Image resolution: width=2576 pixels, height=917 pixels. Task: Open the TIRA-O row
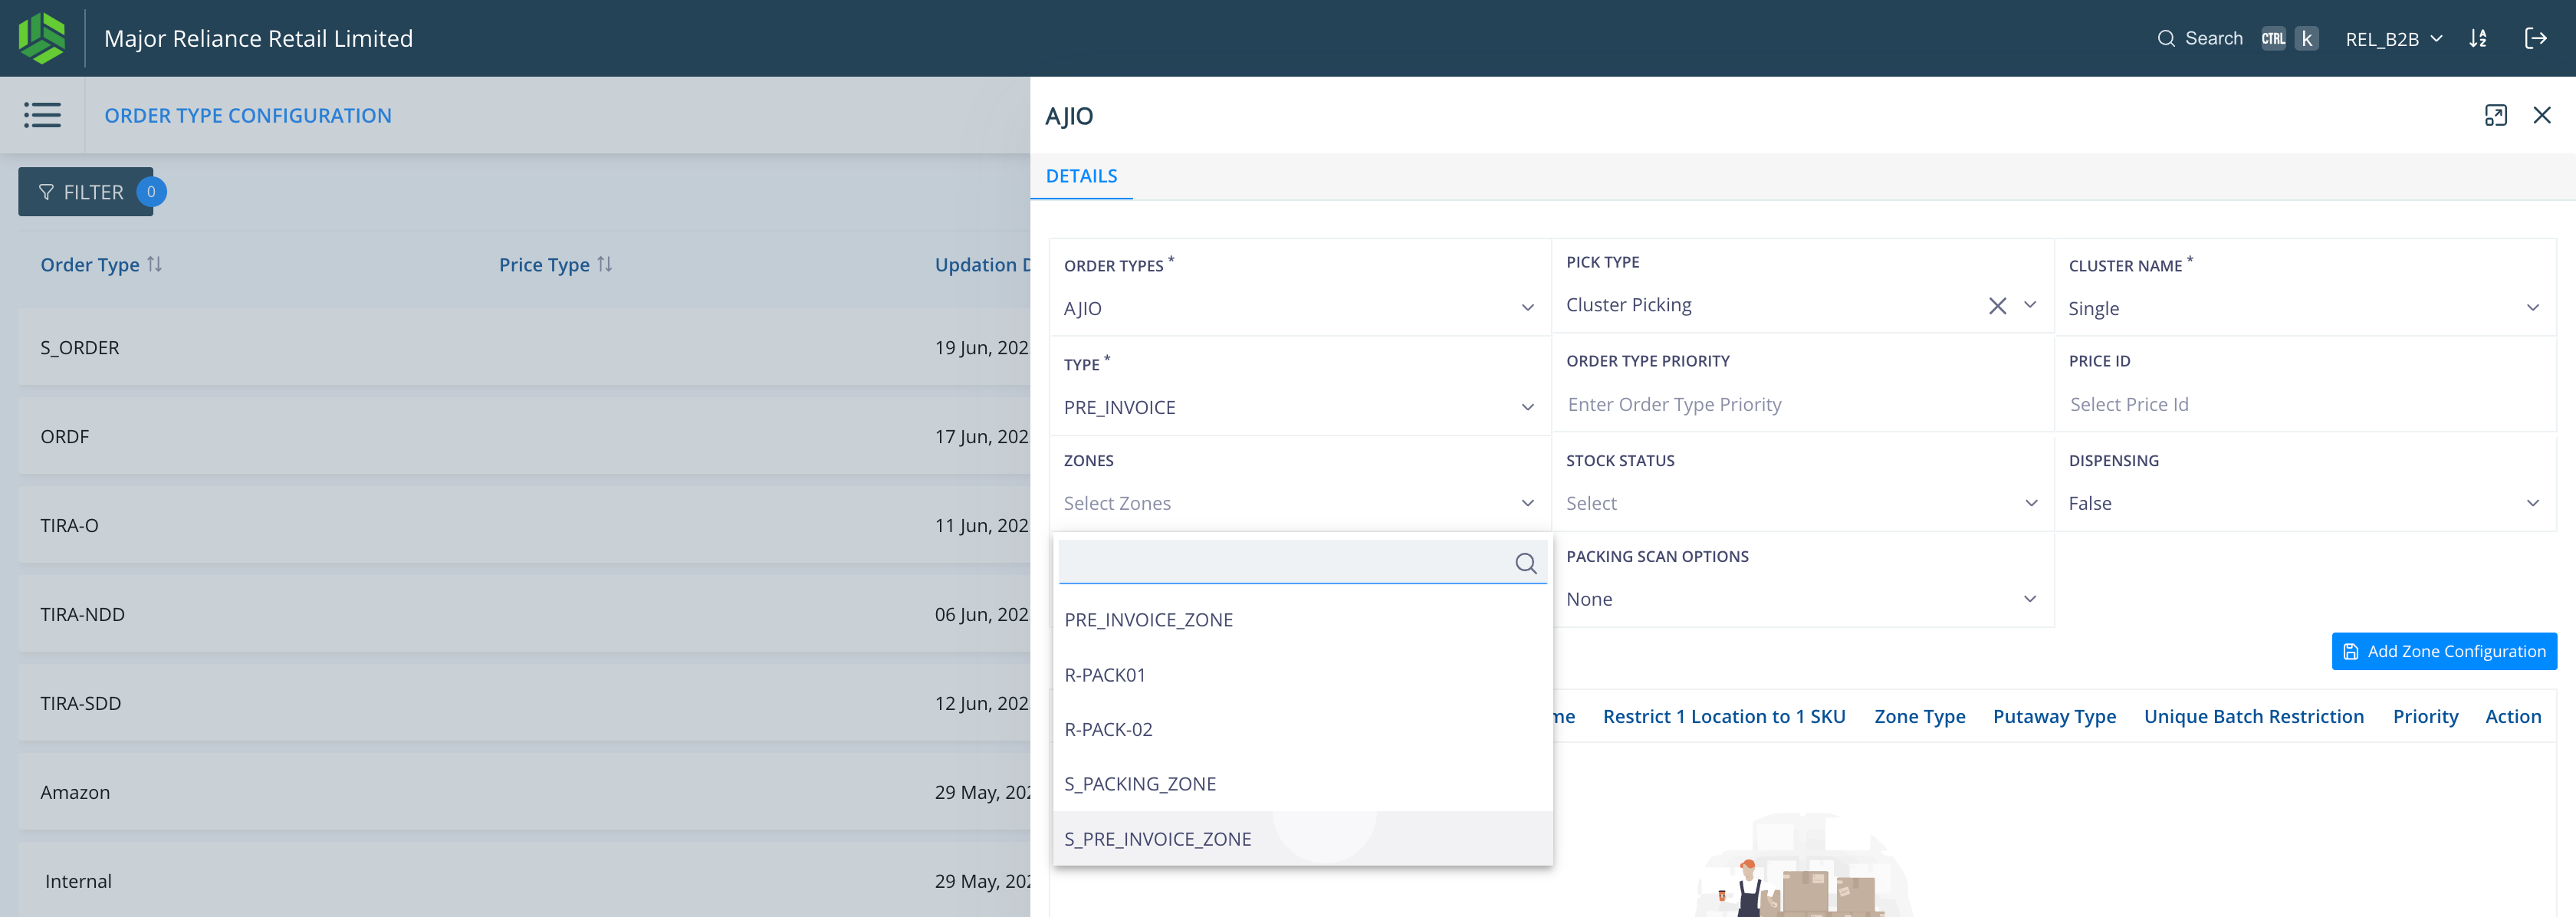(x=524, y=525)
